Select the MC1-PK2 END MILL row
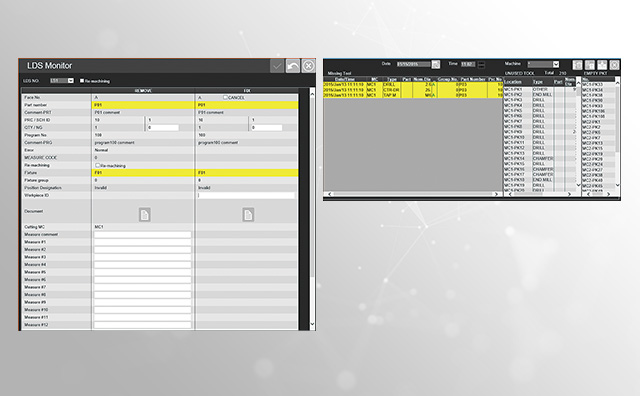The height and width of the screenshot is (396, 640). coord(540,95)
